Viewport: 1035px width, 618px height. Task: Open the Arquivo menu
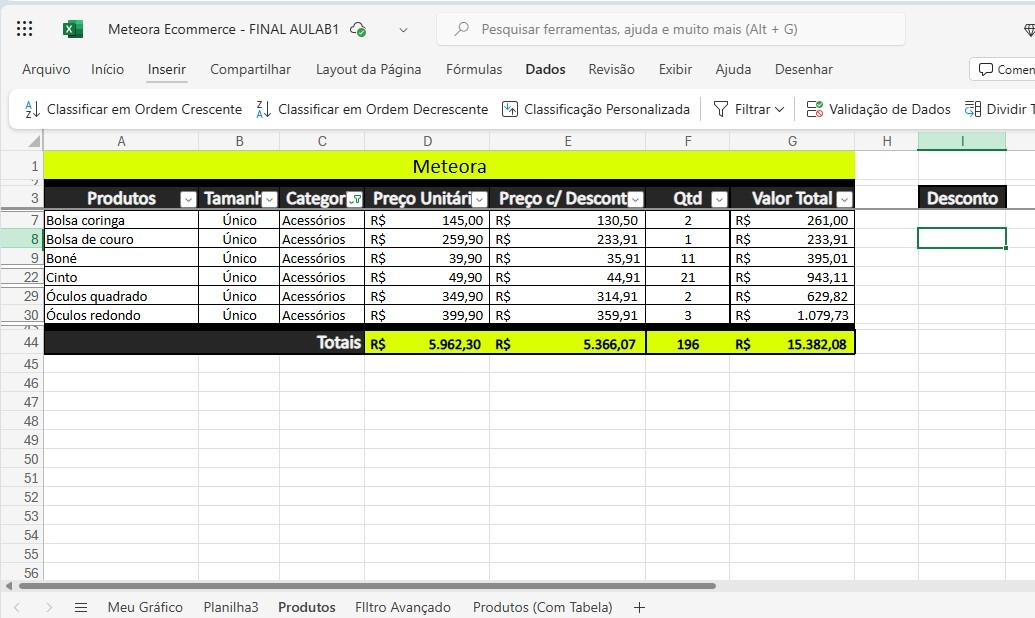tap(46, 69)
